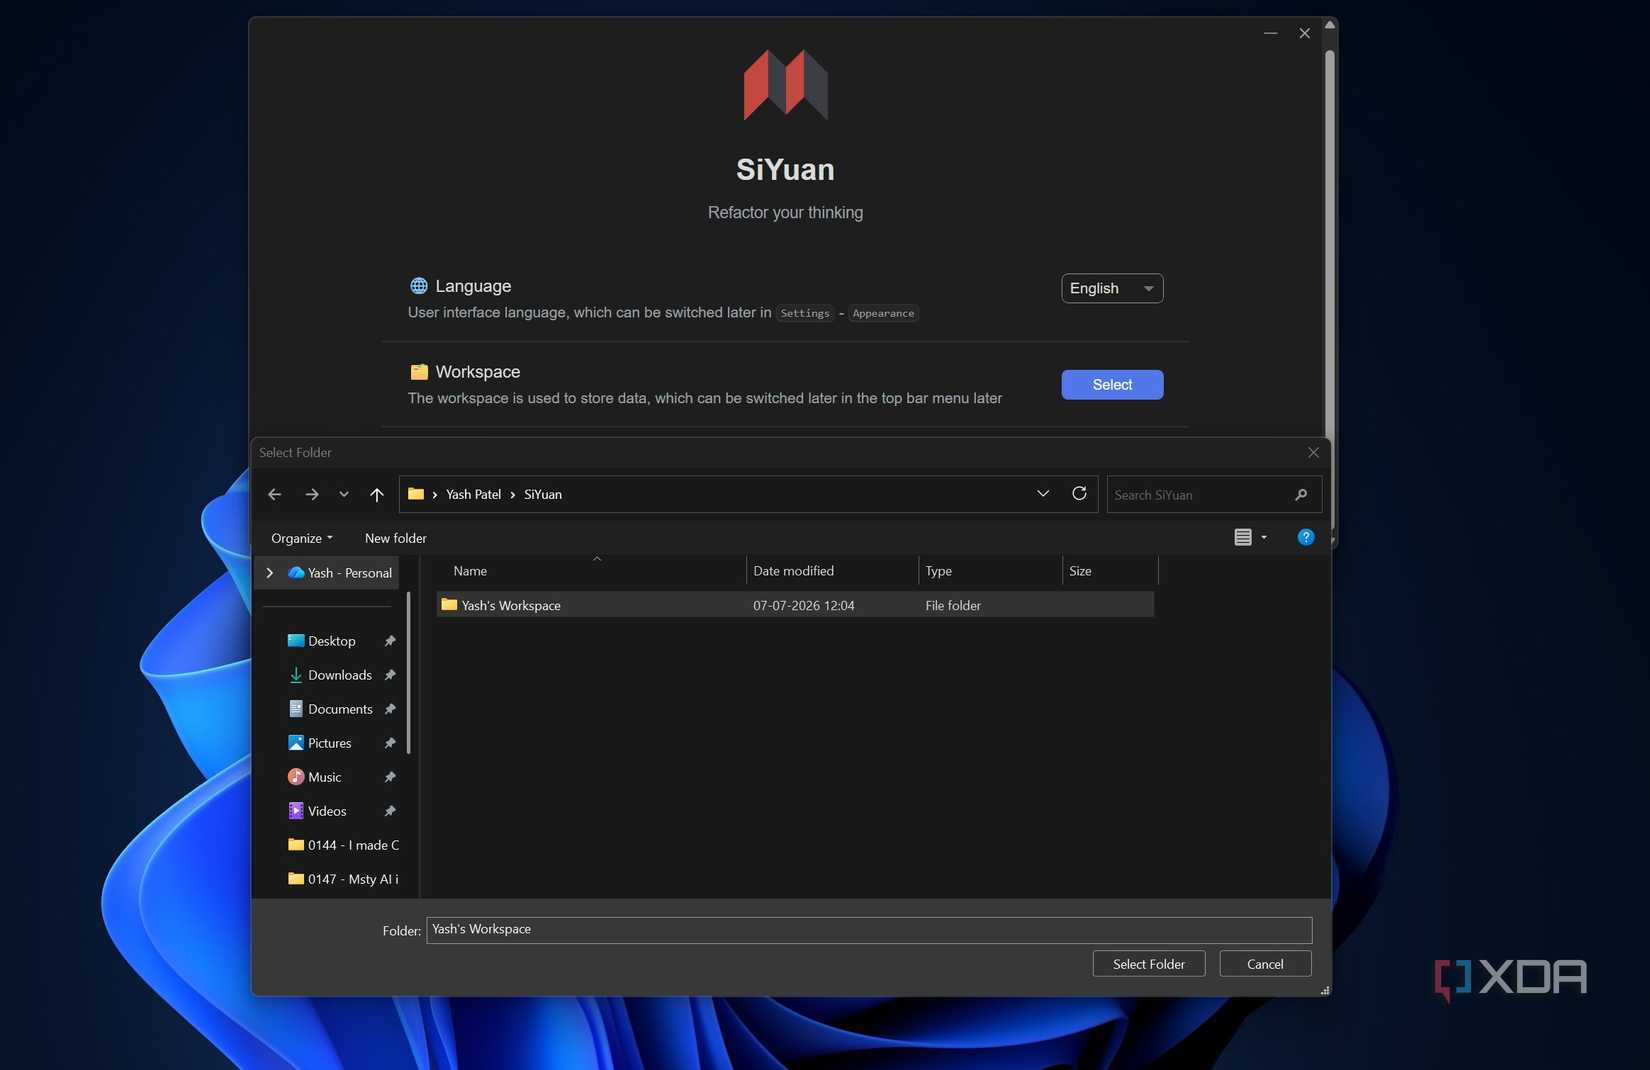This screenshot has width=1650, height=1070.
Task: Click the Settings keyword tag
Action: 805,313
